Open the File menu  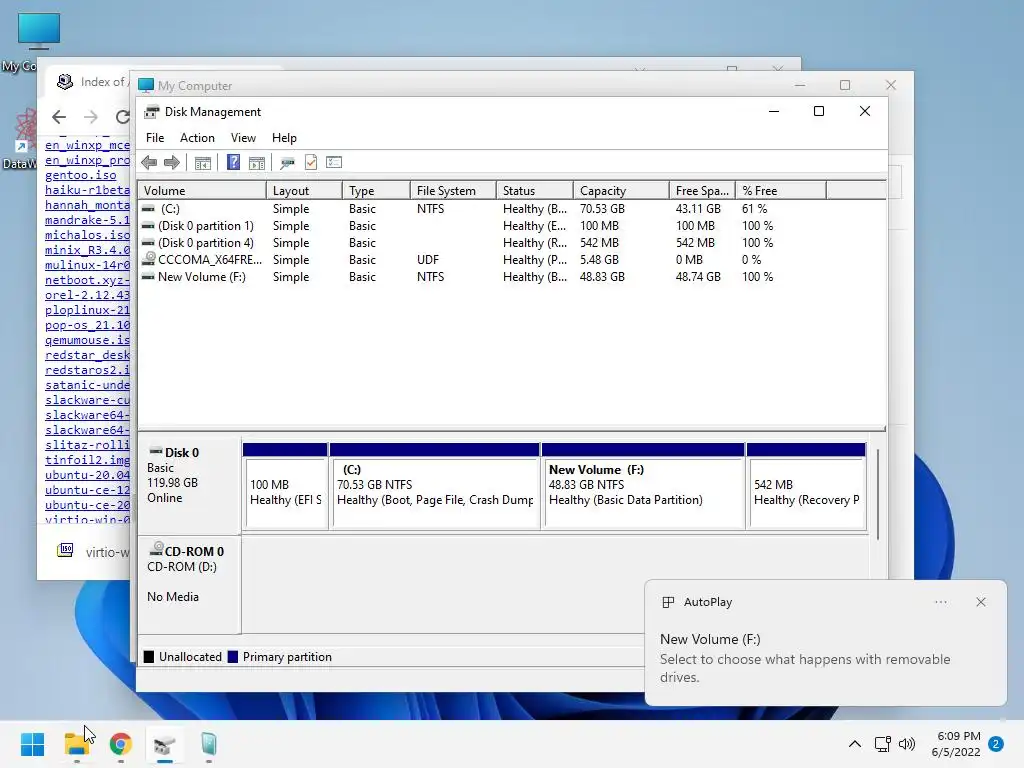click(155, 138)
